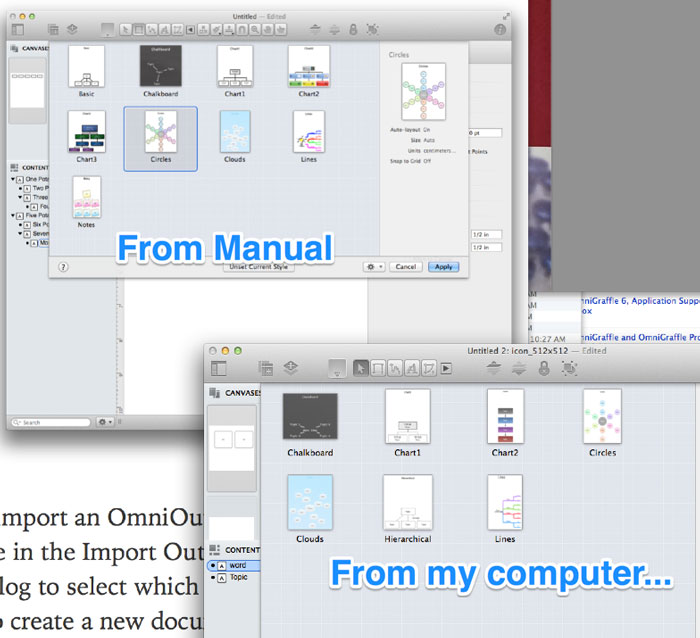
Task: Click New Canvas icon in Untitled 2 window
Action: pos(266,368)
